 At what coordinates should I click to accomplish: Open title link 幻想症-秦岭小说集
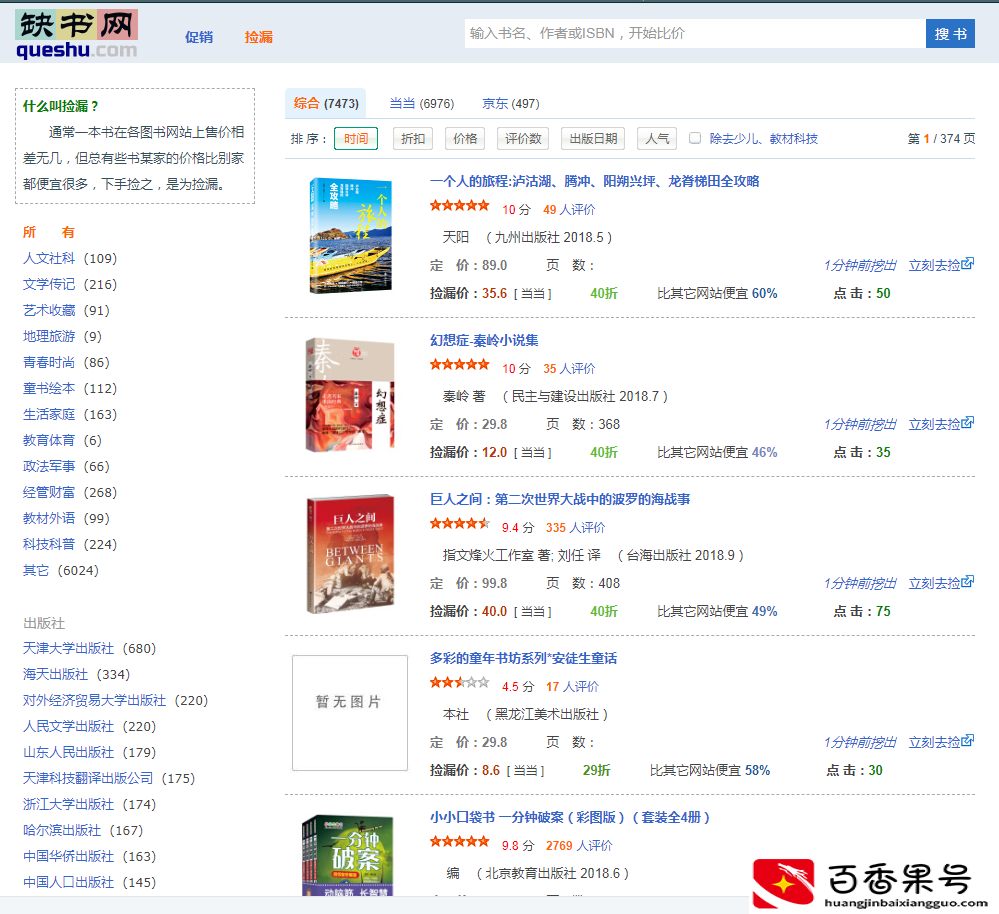pos(484,340)
